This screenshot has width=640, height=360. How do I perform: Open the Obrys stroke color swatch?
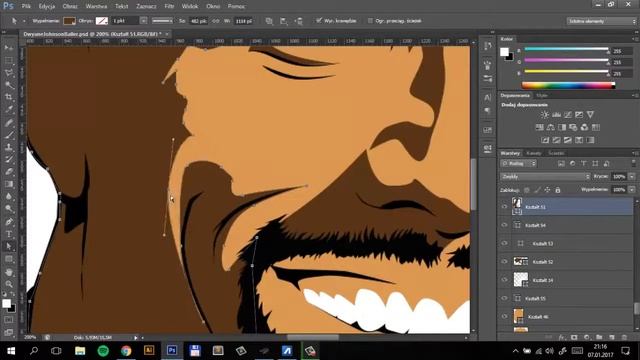(102, 20)
